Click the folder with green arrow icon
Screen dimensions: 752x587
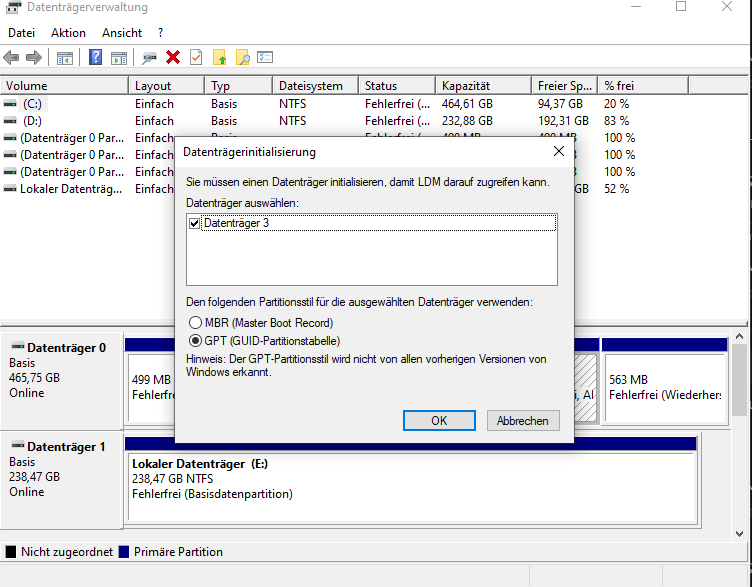click(x=220, y=58)
